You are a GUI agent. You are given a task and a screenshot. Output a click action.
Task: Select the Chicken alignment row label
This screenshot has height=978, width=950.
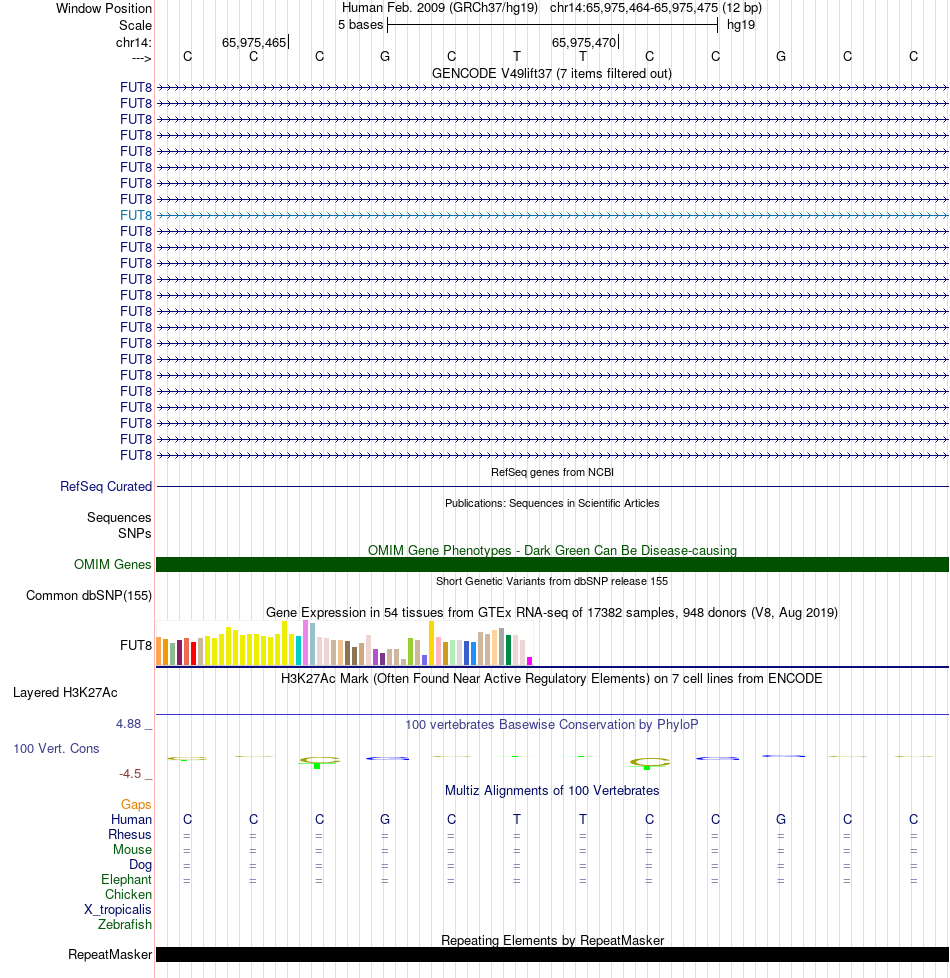[128, 894]
